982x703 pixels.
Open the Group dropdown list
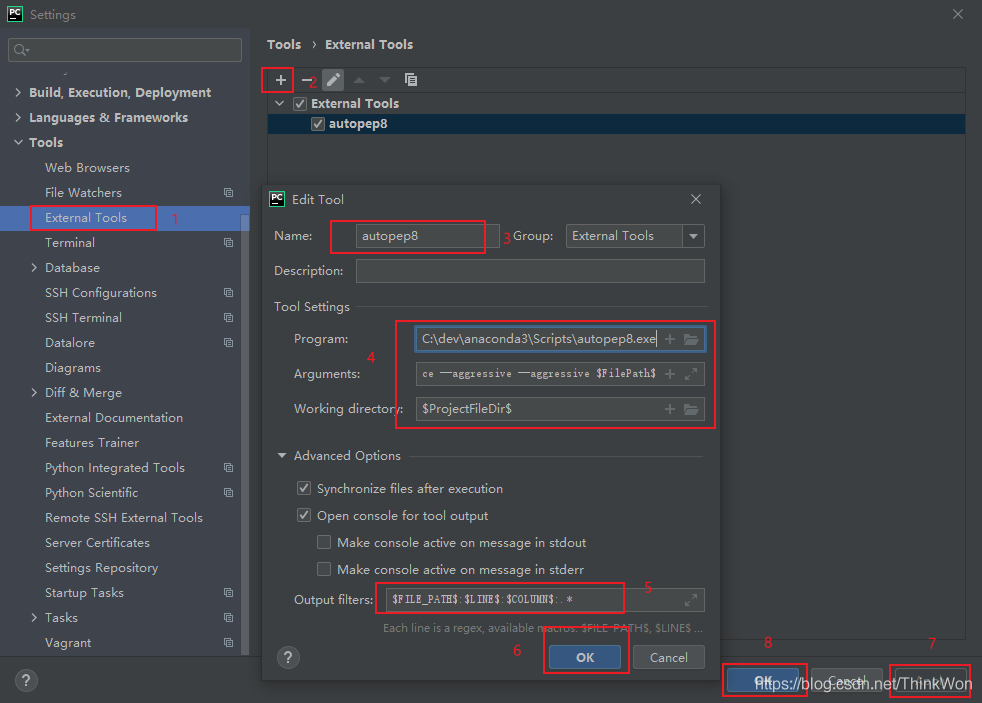(693, 236)
